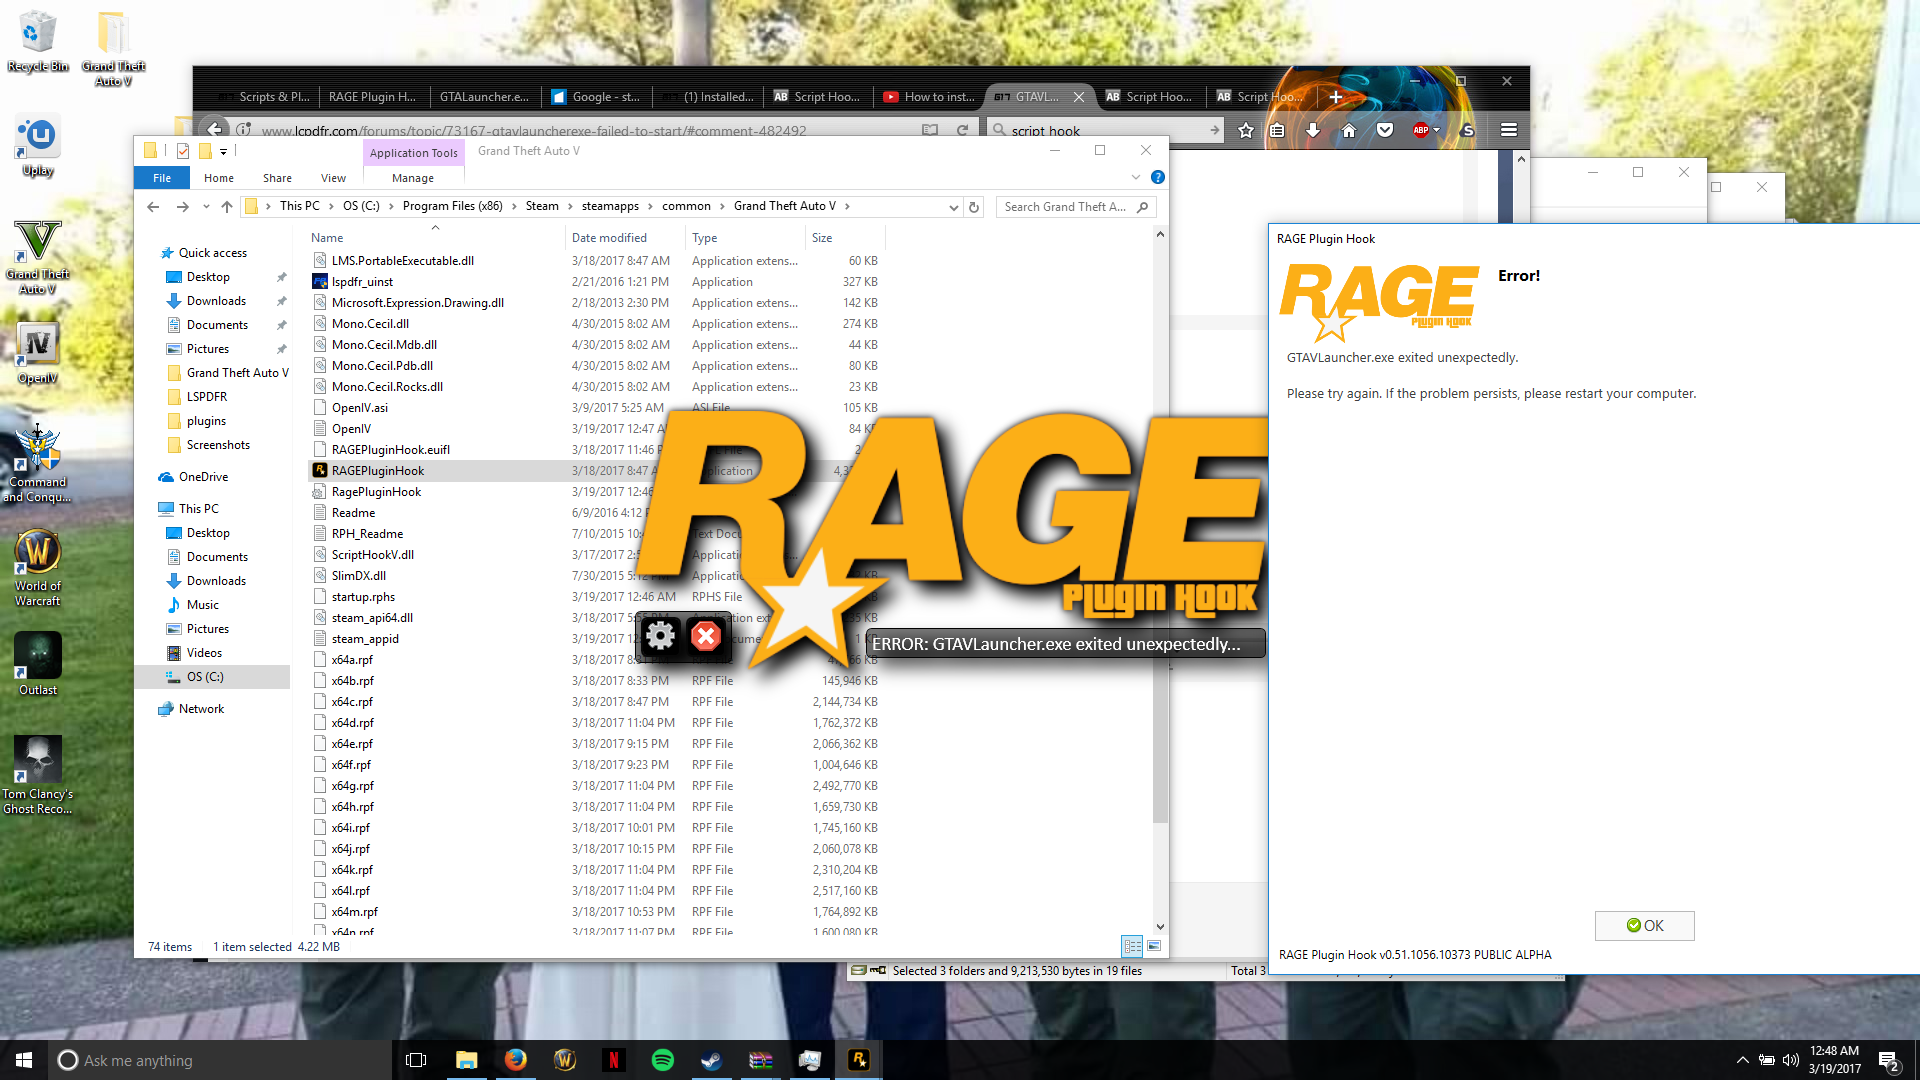Open the address bar history dropdown

953,207
